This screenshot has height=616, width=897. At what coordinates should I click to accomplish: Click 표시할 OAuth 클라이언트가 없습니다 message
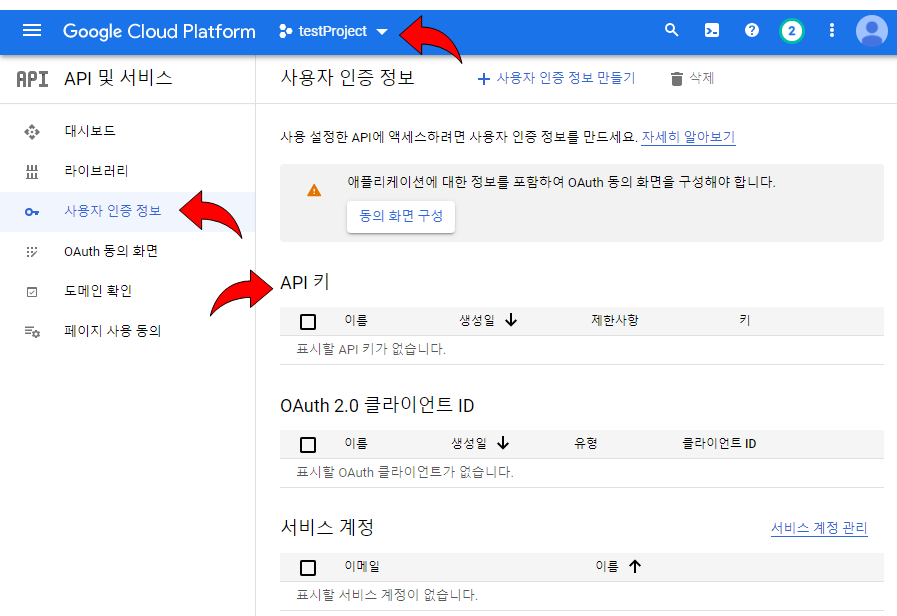click(405, 472)
